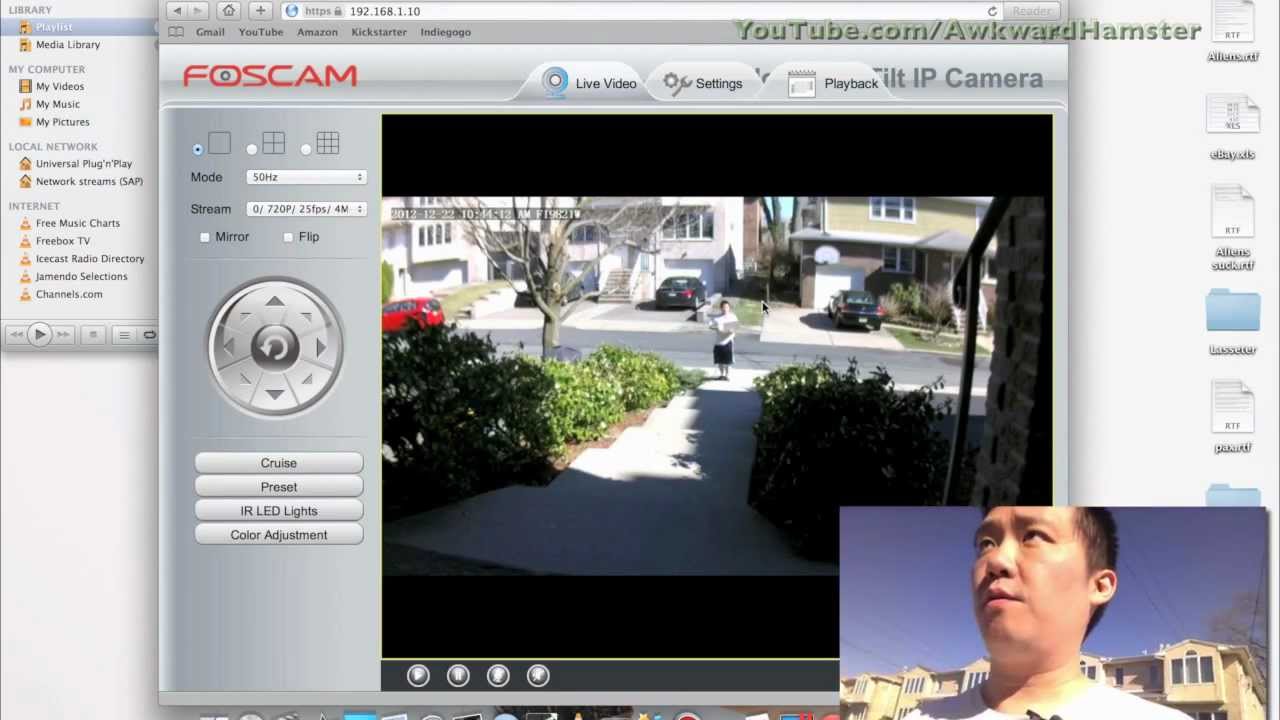Start live video with play icon below feed

(418, 676)
